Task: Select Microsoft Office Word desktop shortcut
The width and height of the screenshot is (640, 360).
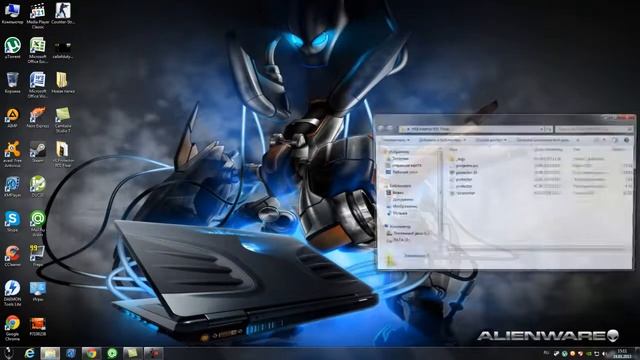Action: (x=38, y=85)
